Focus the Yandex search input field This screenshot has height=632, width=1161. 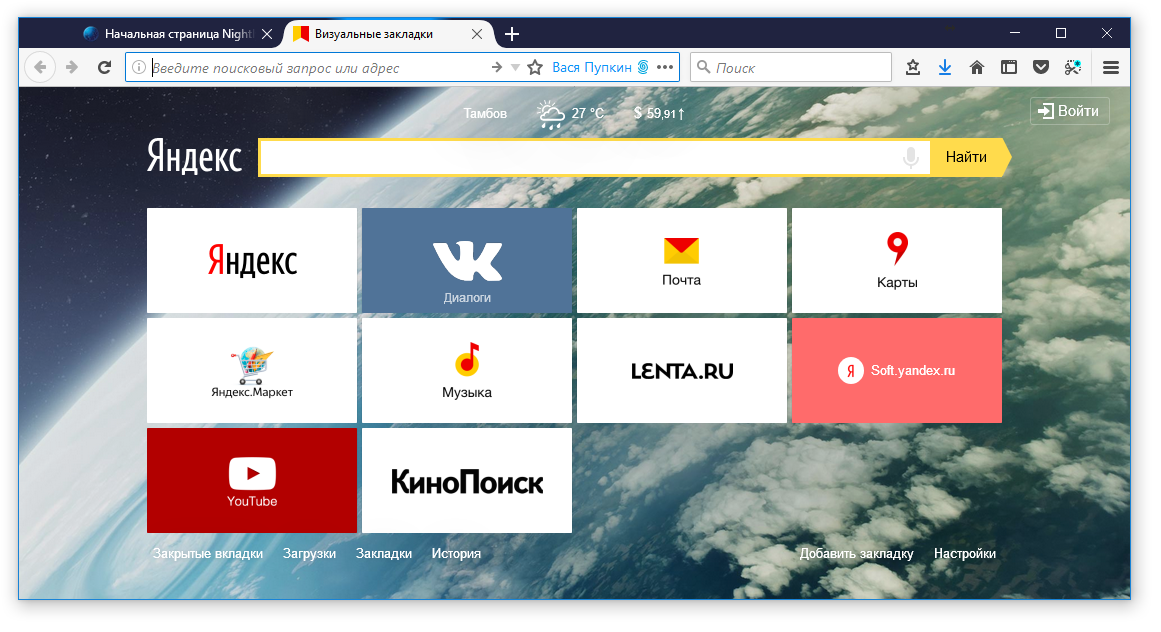(x=580, y=158)
